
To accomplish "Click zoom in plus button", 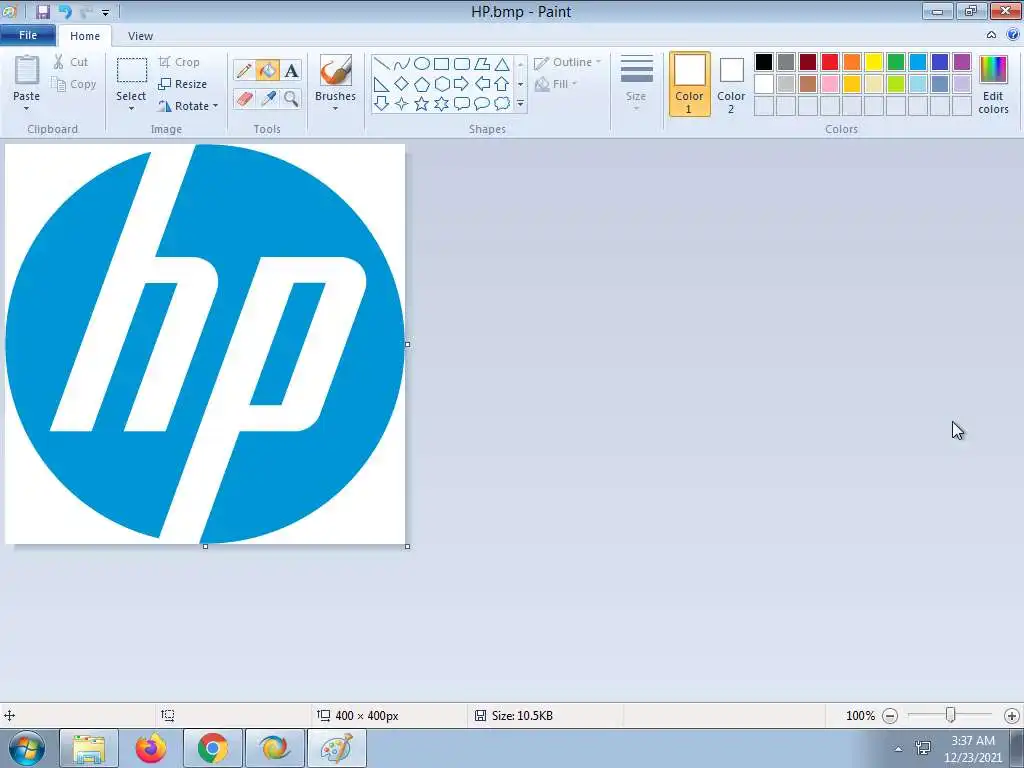I will click(1012, 716).
